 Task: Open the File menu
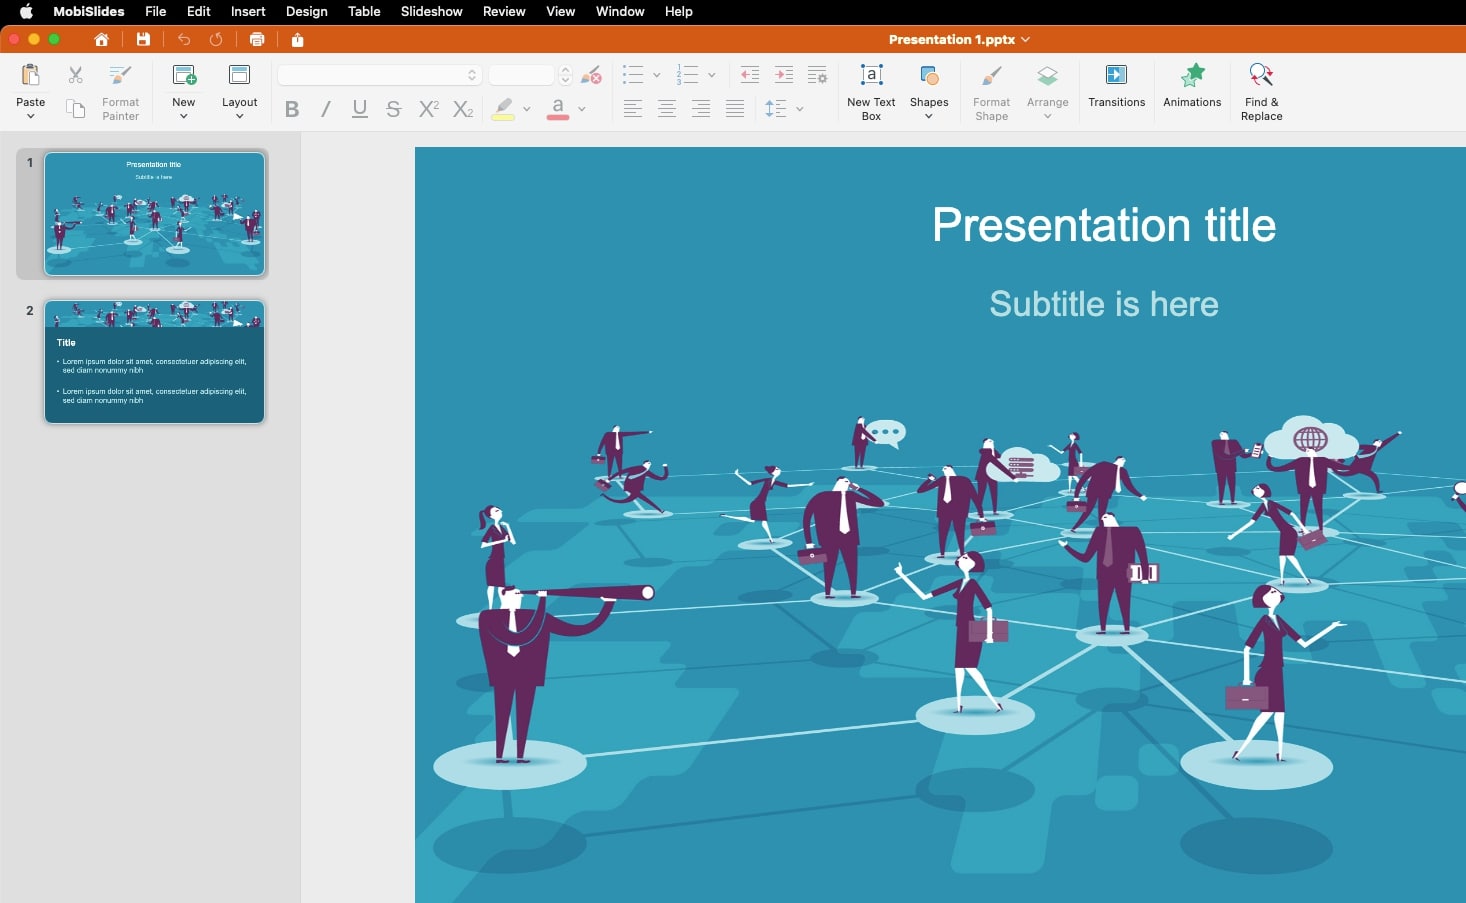156,11
